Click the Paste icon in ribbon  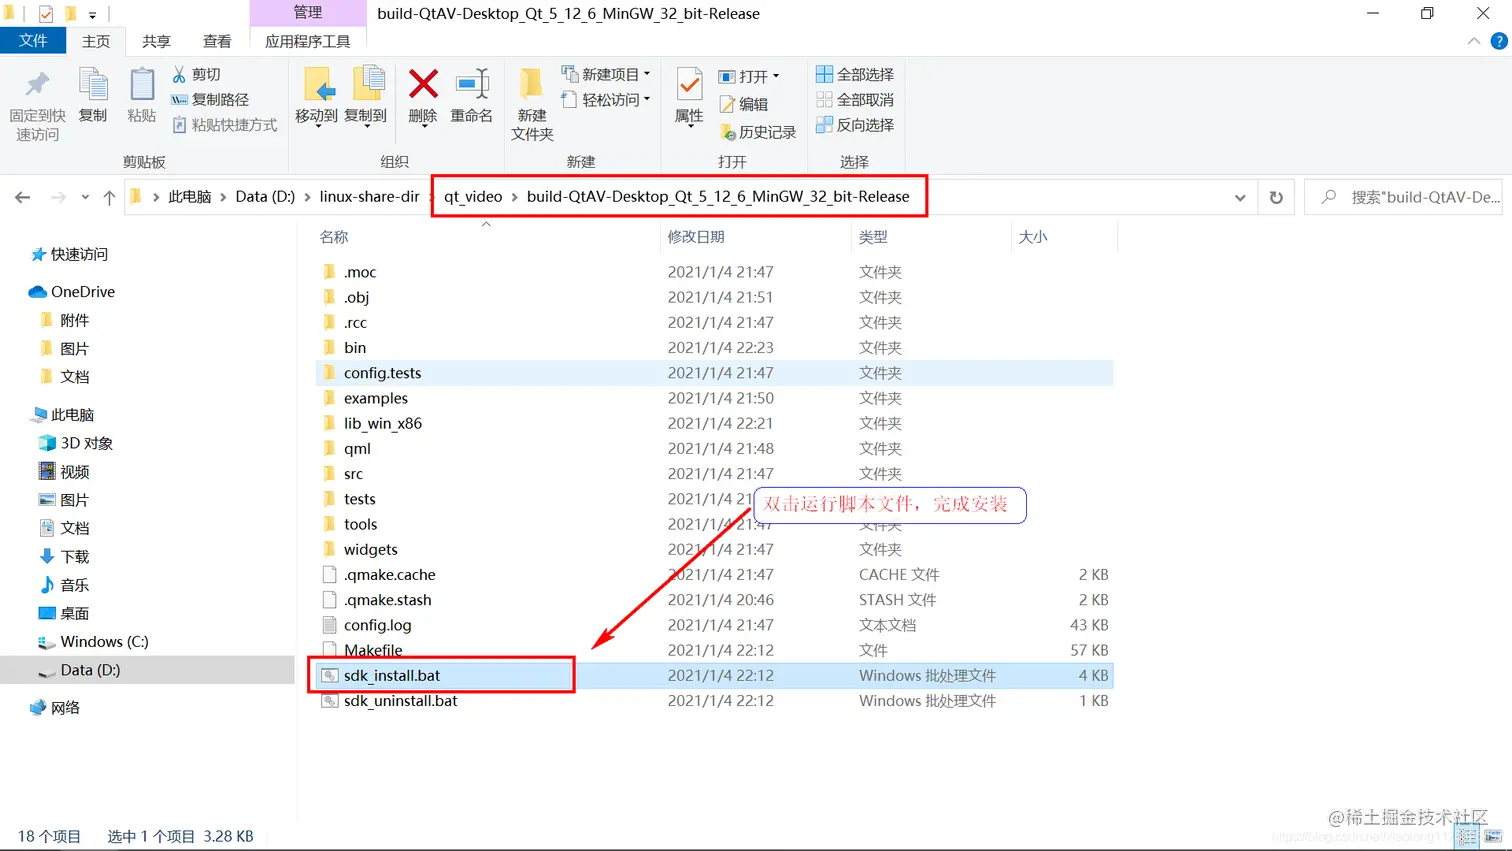click(x=142, y=86)
